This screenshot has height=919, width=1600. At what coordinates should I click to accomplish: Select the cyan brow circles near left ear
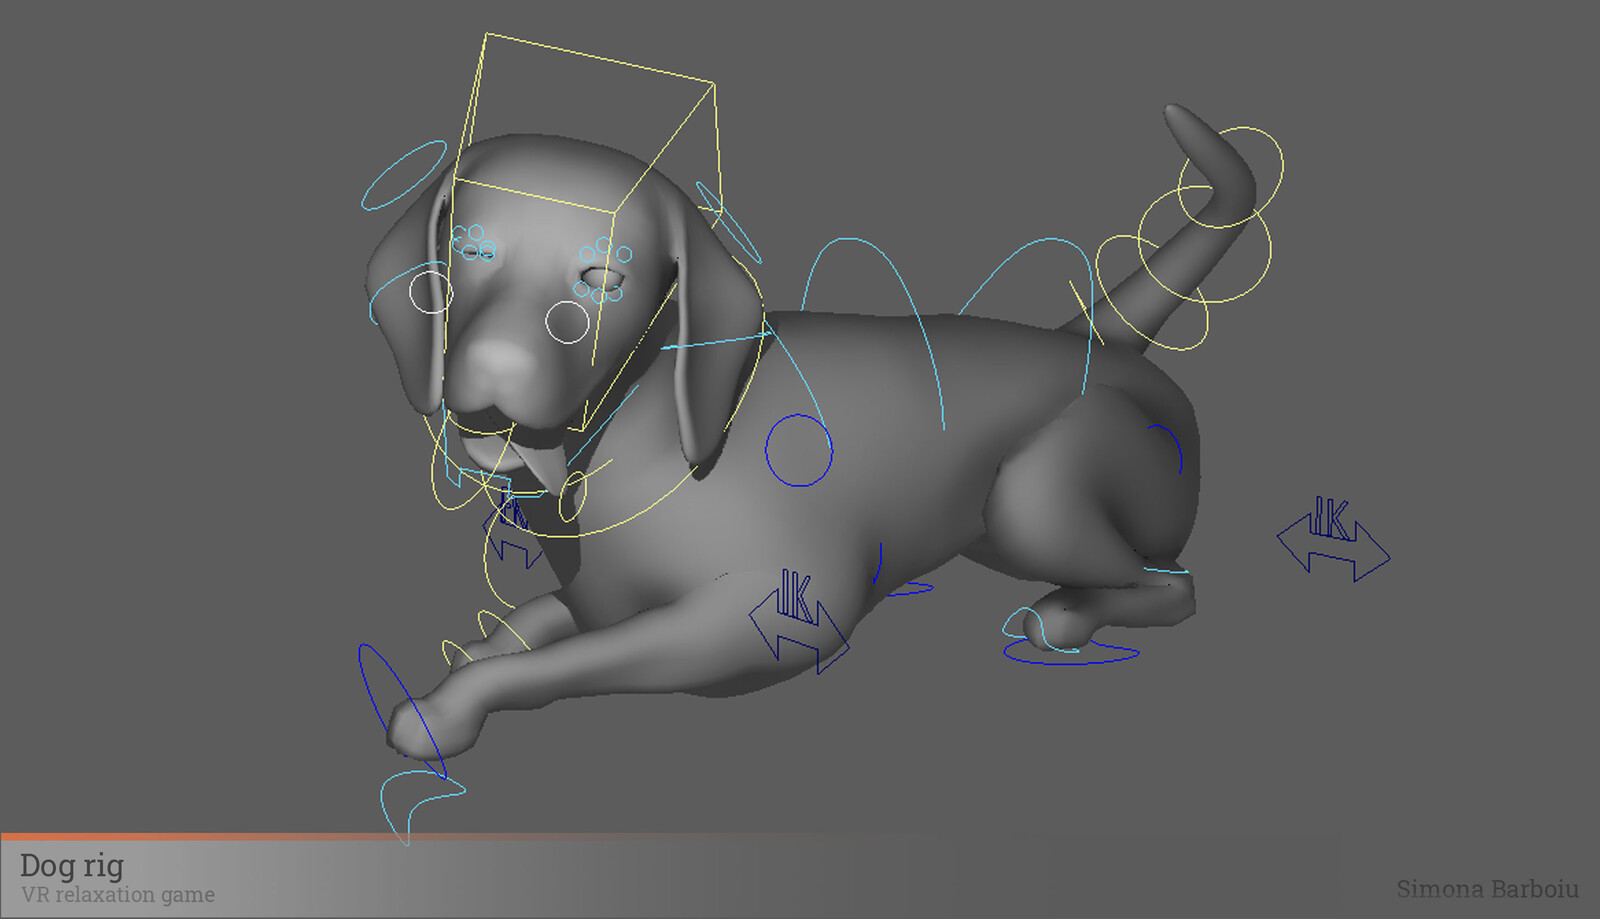coord(473,242)
